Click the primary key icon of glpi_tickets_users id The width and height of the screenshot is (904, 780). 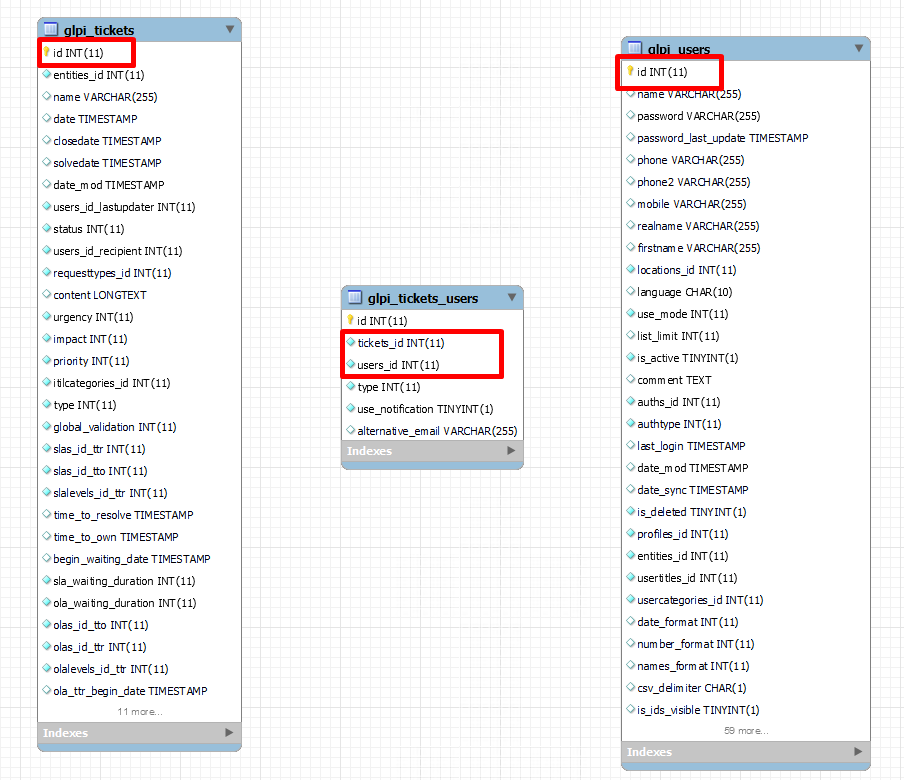[x=350, y=319]
